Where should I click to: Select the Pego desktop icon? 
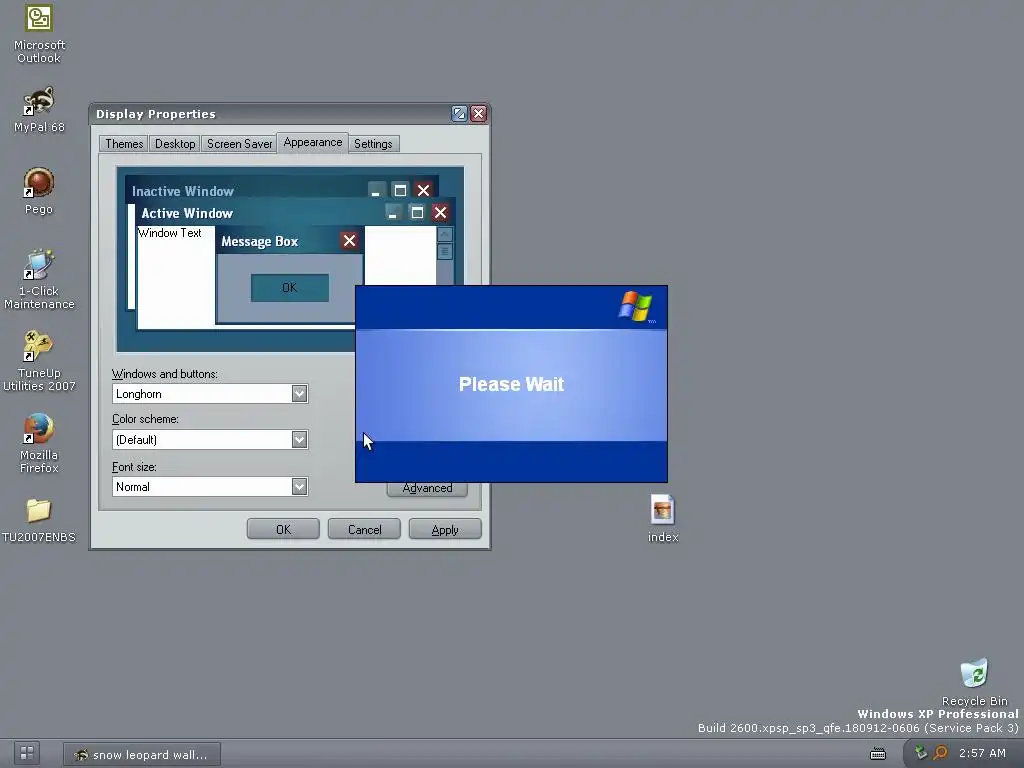pos(39,191)
